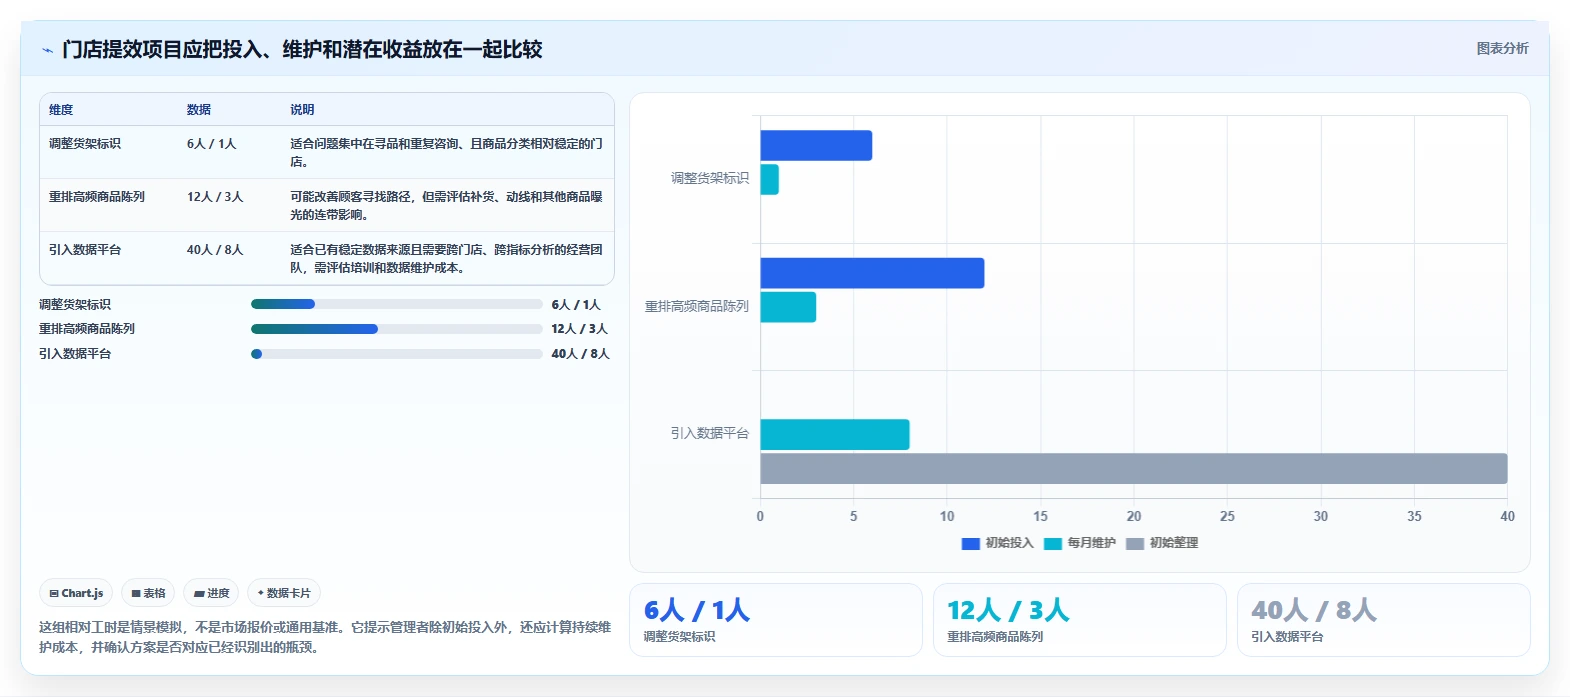
Task: Click the teal 重排高频商品陈列 chart bar
Action: click(788, 307)
